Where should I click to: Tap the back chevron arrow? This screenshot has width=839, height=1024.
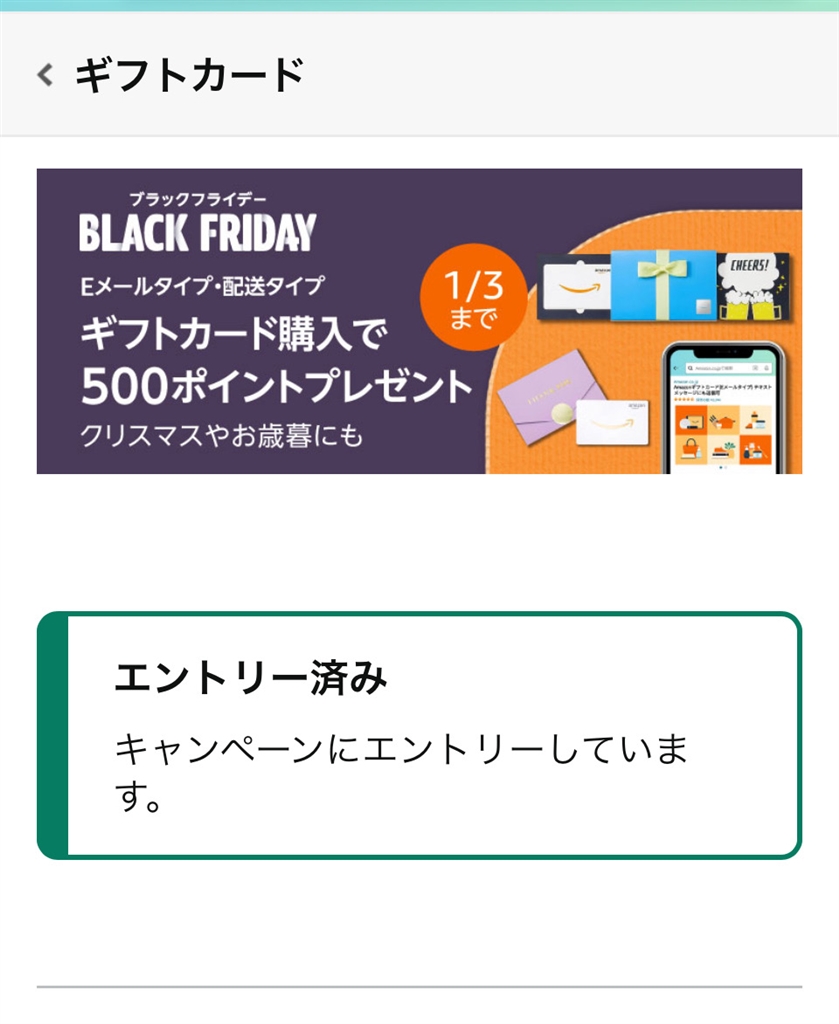click(x=45, y=75)
